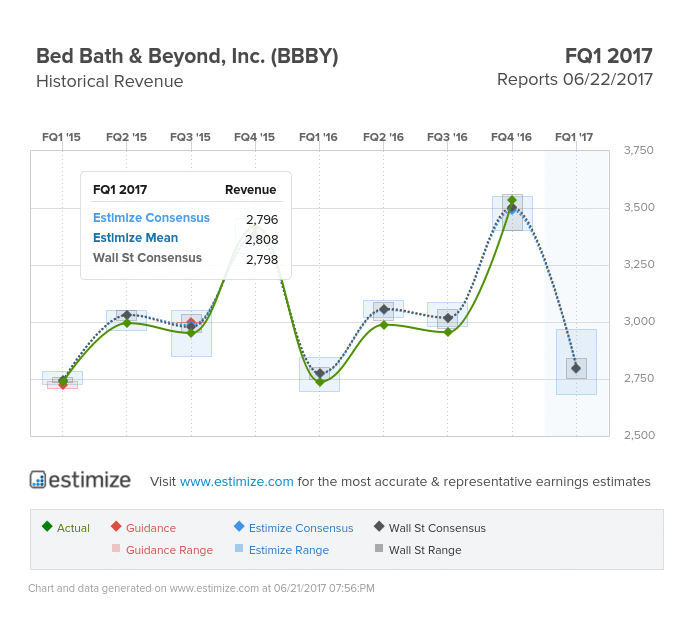Click the red Guidance legend diamond
Screen dimensions: 685x620
(116, 526)
